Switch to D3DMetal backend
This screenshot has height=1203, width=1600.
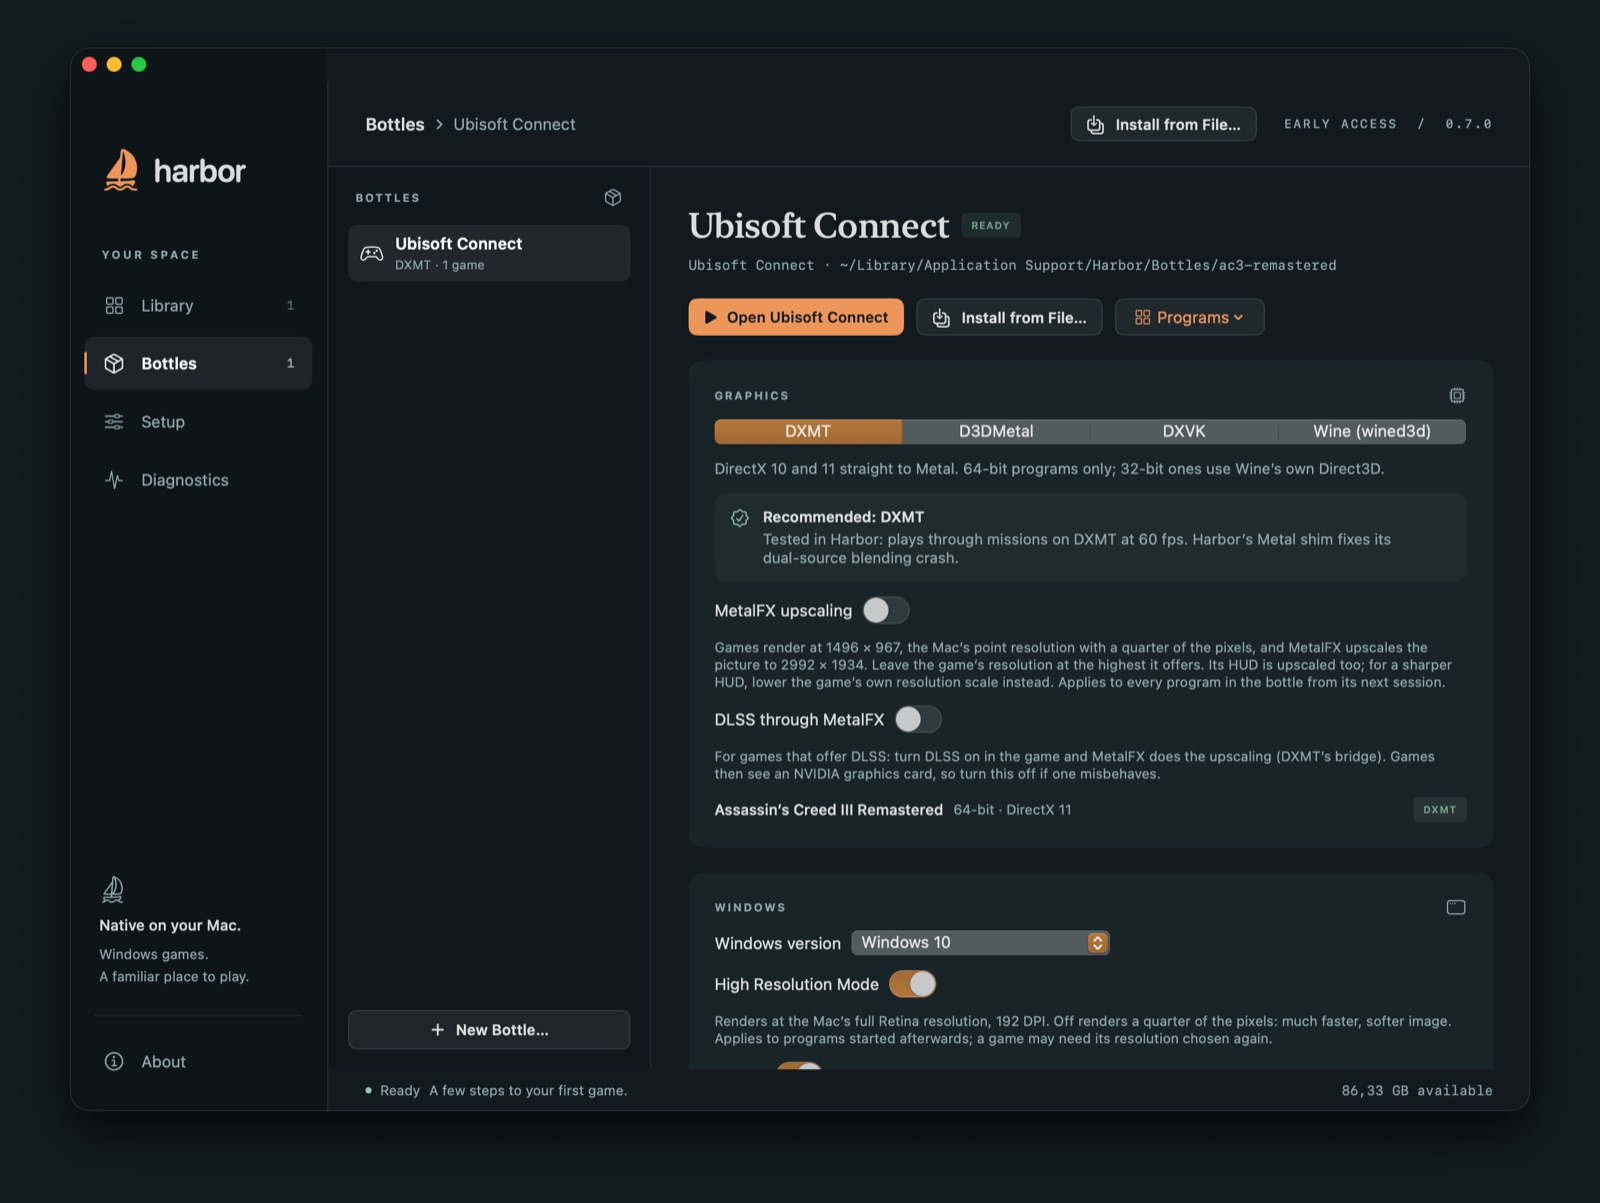click(x=996, y=431)
